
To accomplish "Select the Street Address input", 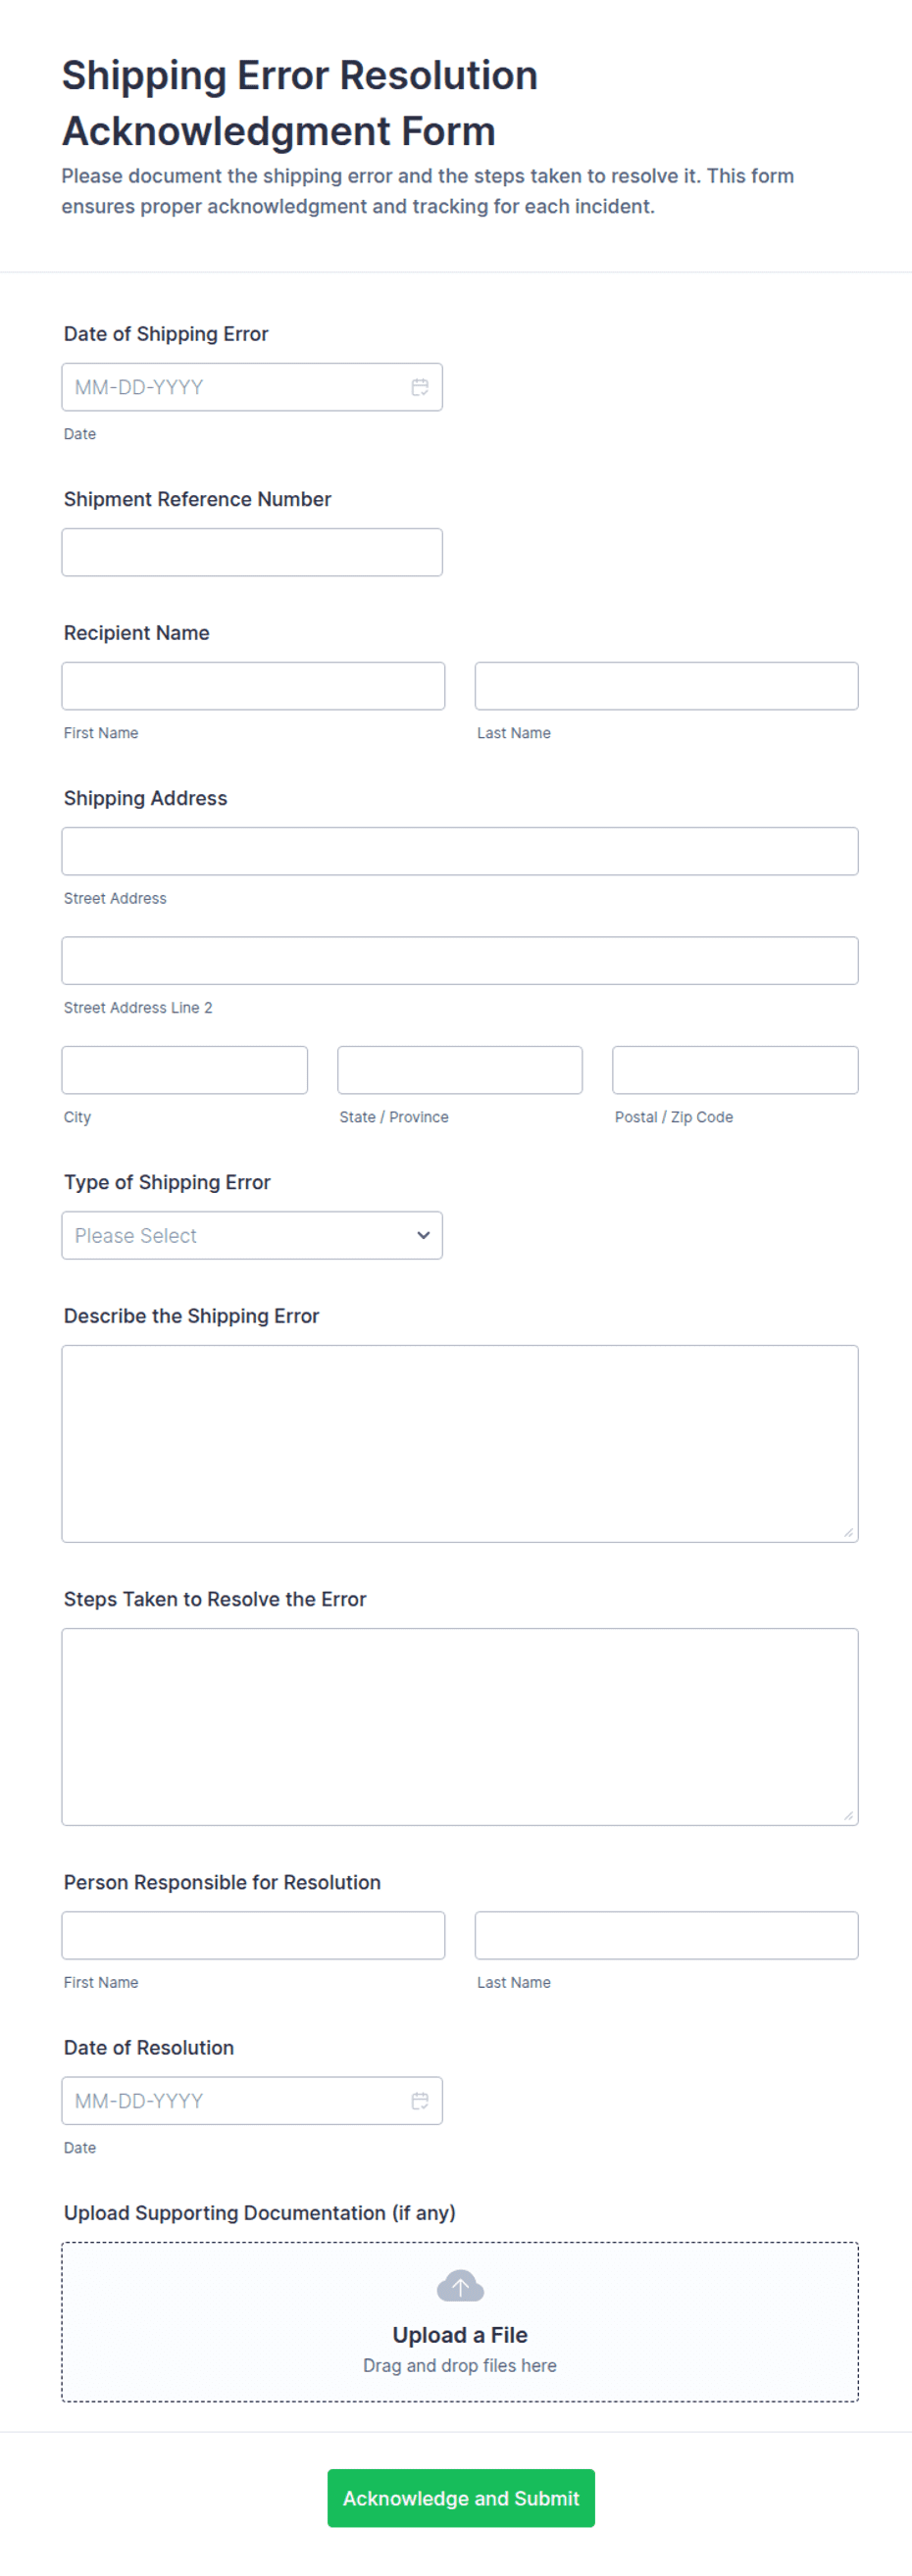I will point(460,851).
